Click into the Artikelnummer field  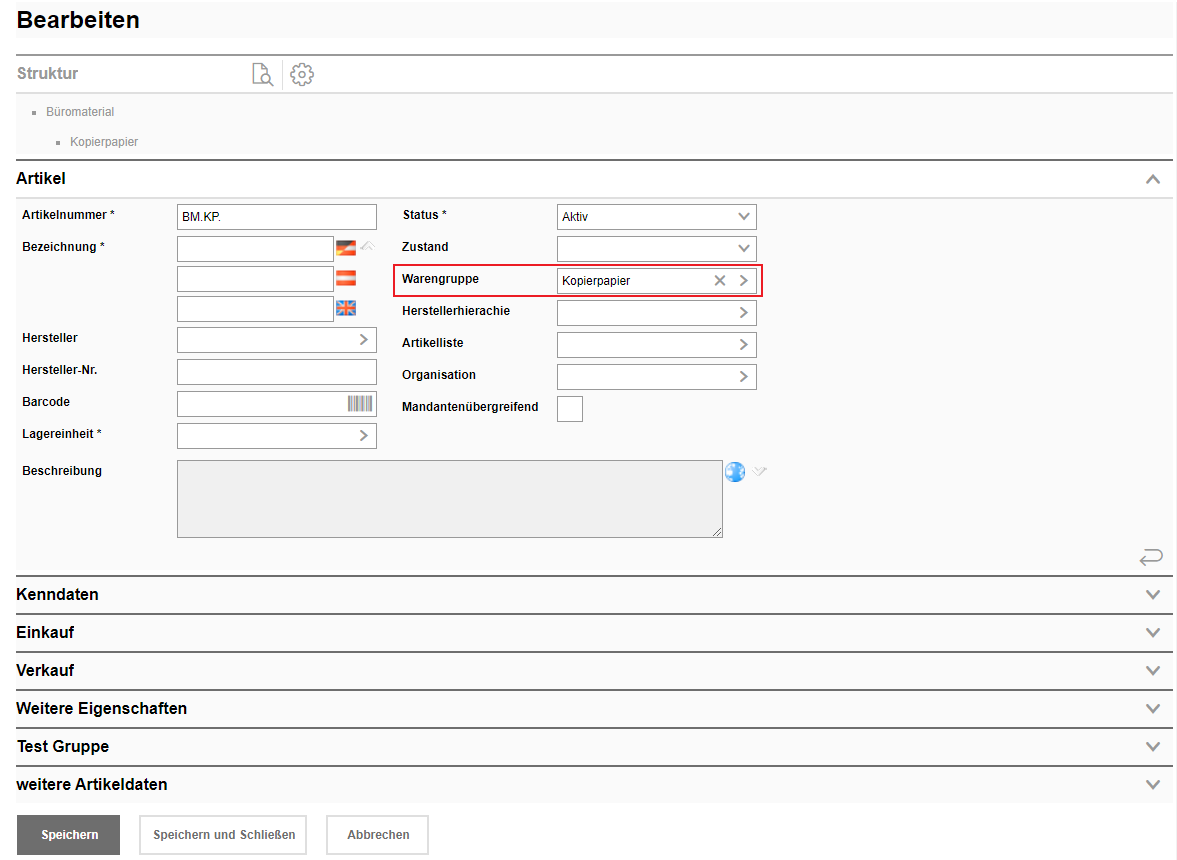[x=276, y=217]
